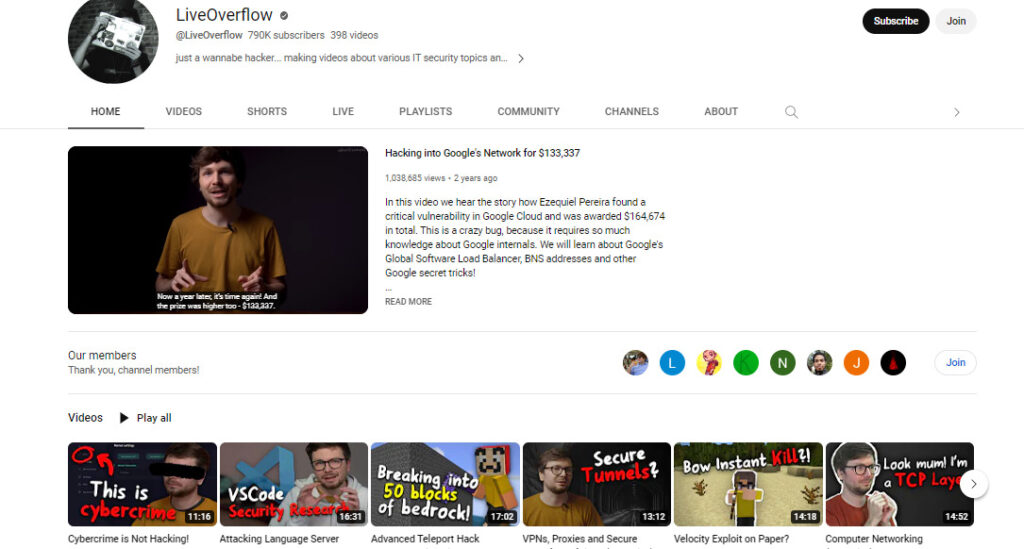Click the verified badge next to LiveOverflow
1024x549 pixels.
point(284,16)
